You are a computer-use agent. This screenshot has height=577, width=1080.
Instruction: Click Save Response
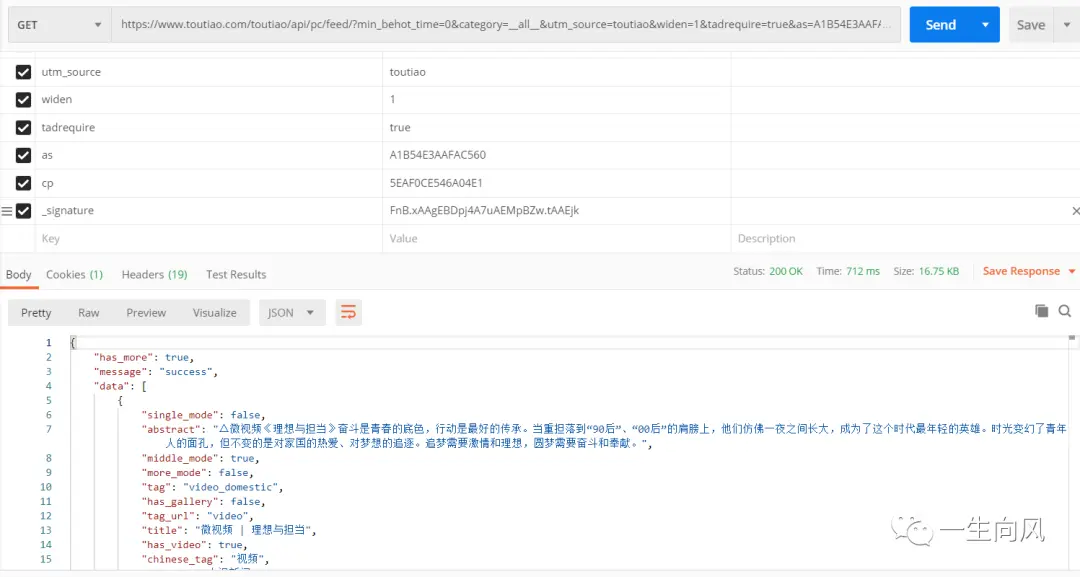click(x=1021, y=271)
